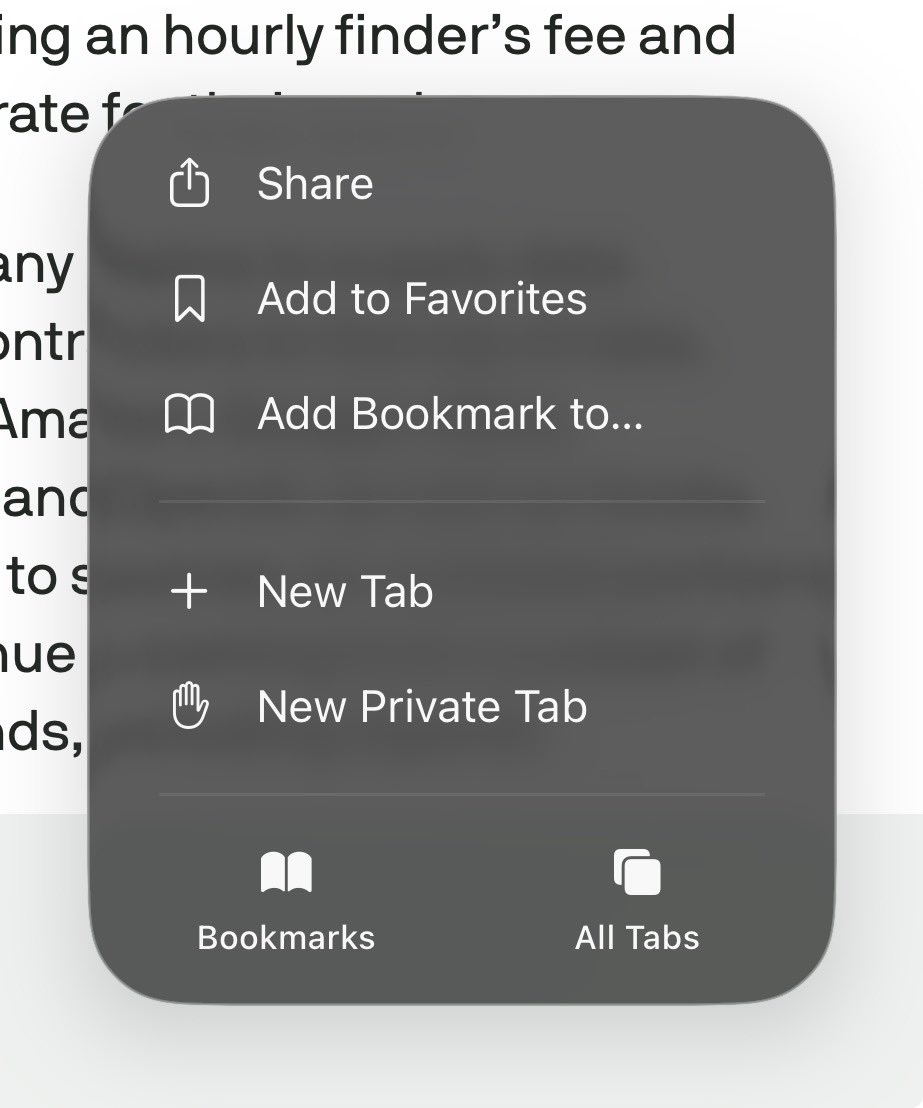Choose New Private Tab text

pyautogui.click(x=422, y=706)
